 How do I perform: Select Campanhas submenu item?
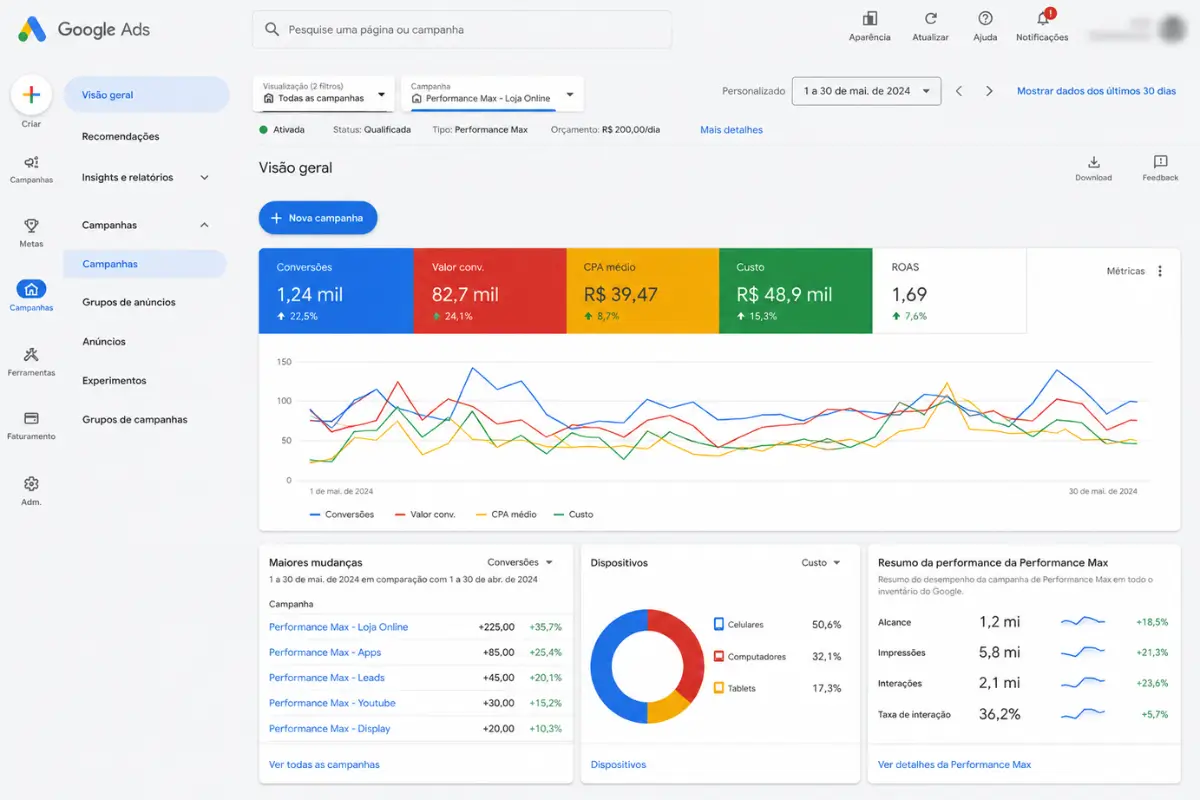pos(145,264)
